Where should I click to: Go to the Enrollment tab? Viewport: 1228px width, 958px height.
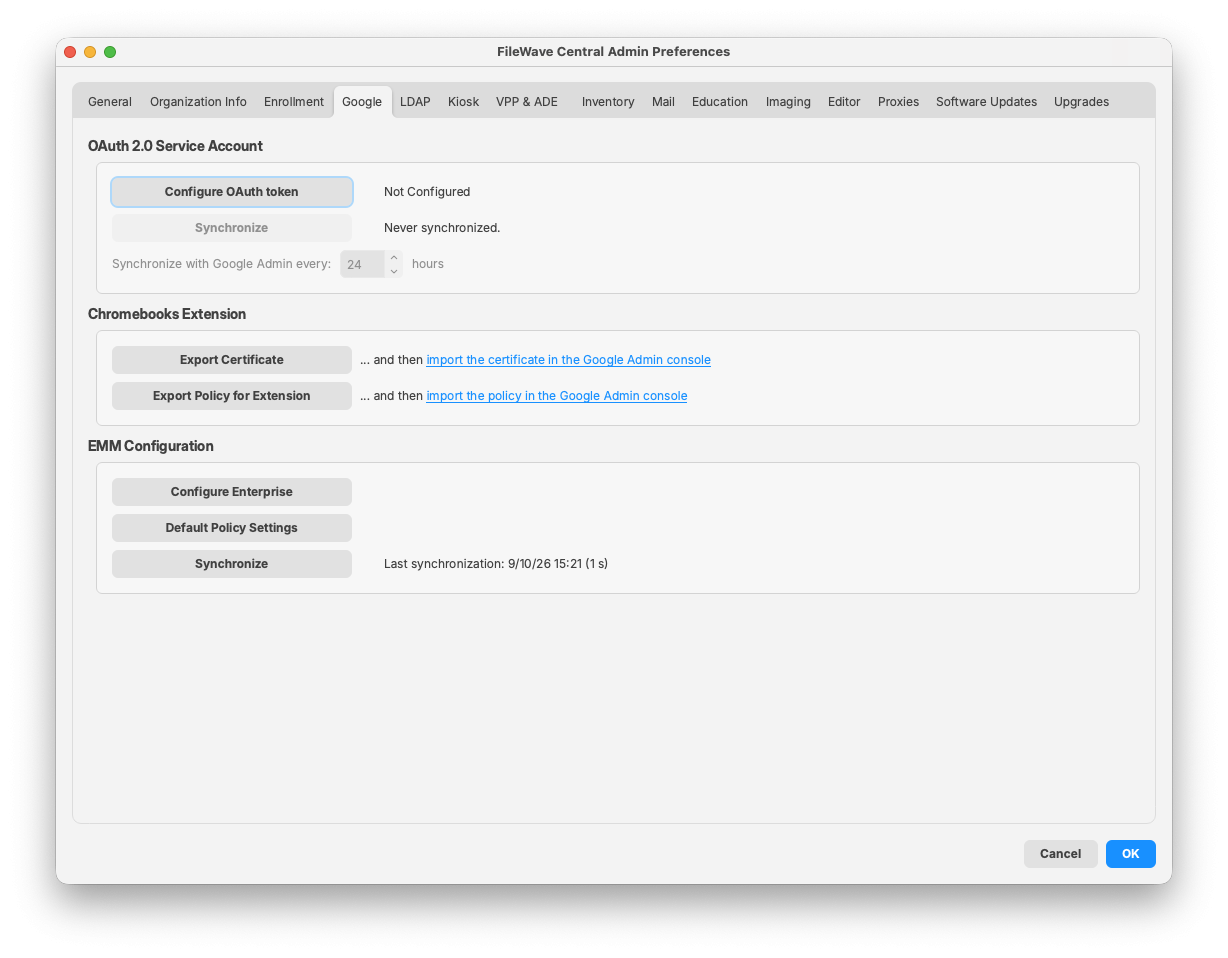(294, 102)
